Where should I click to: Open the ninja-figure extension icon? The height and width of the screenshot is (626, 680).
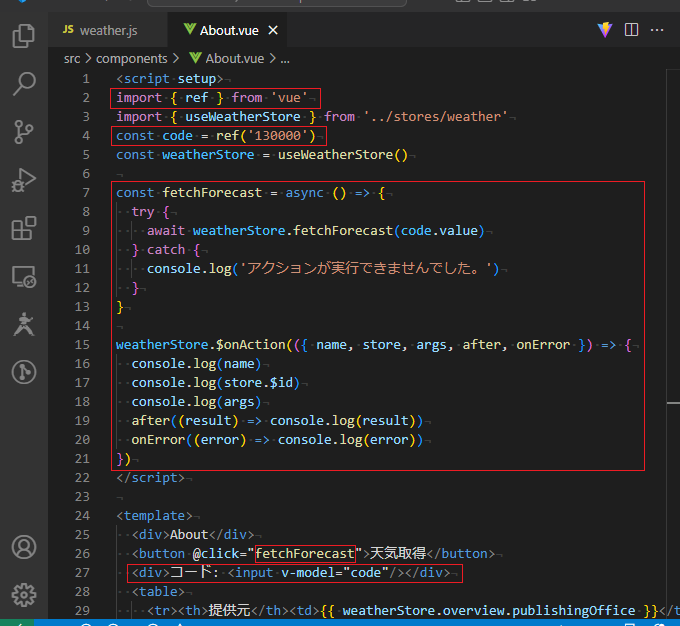tap(23, 324)
